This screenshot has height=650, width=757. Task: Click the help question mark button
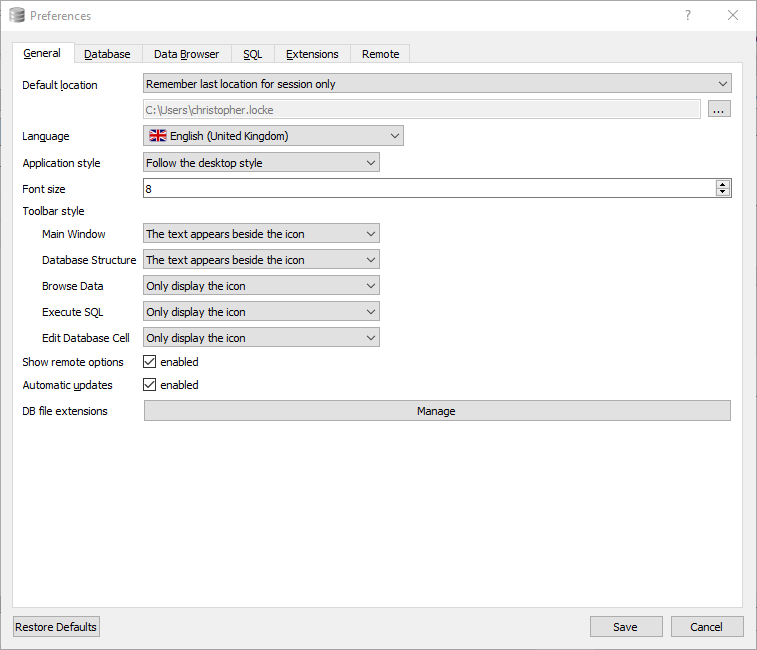tap(688, 15)
